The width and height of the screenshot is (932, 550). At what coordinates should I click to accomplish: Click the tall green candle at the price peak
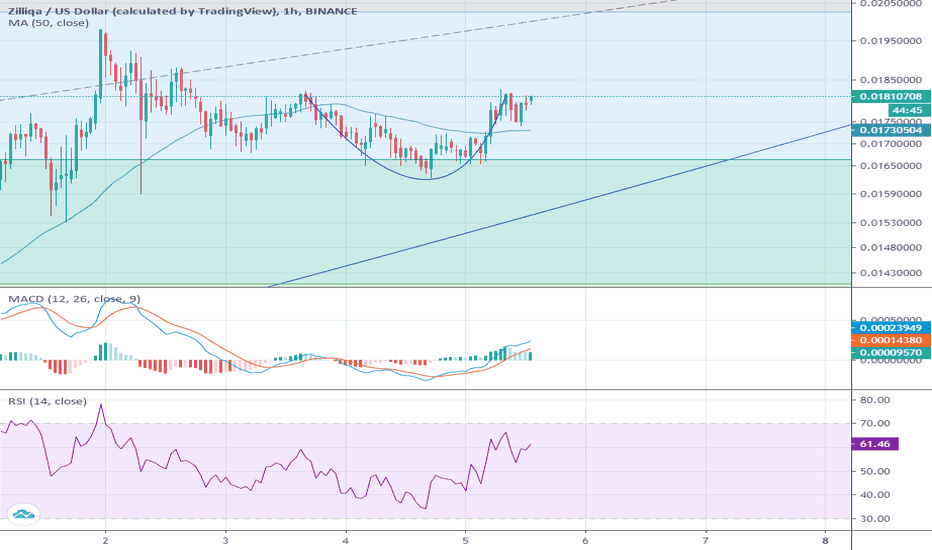click(100, 65)
